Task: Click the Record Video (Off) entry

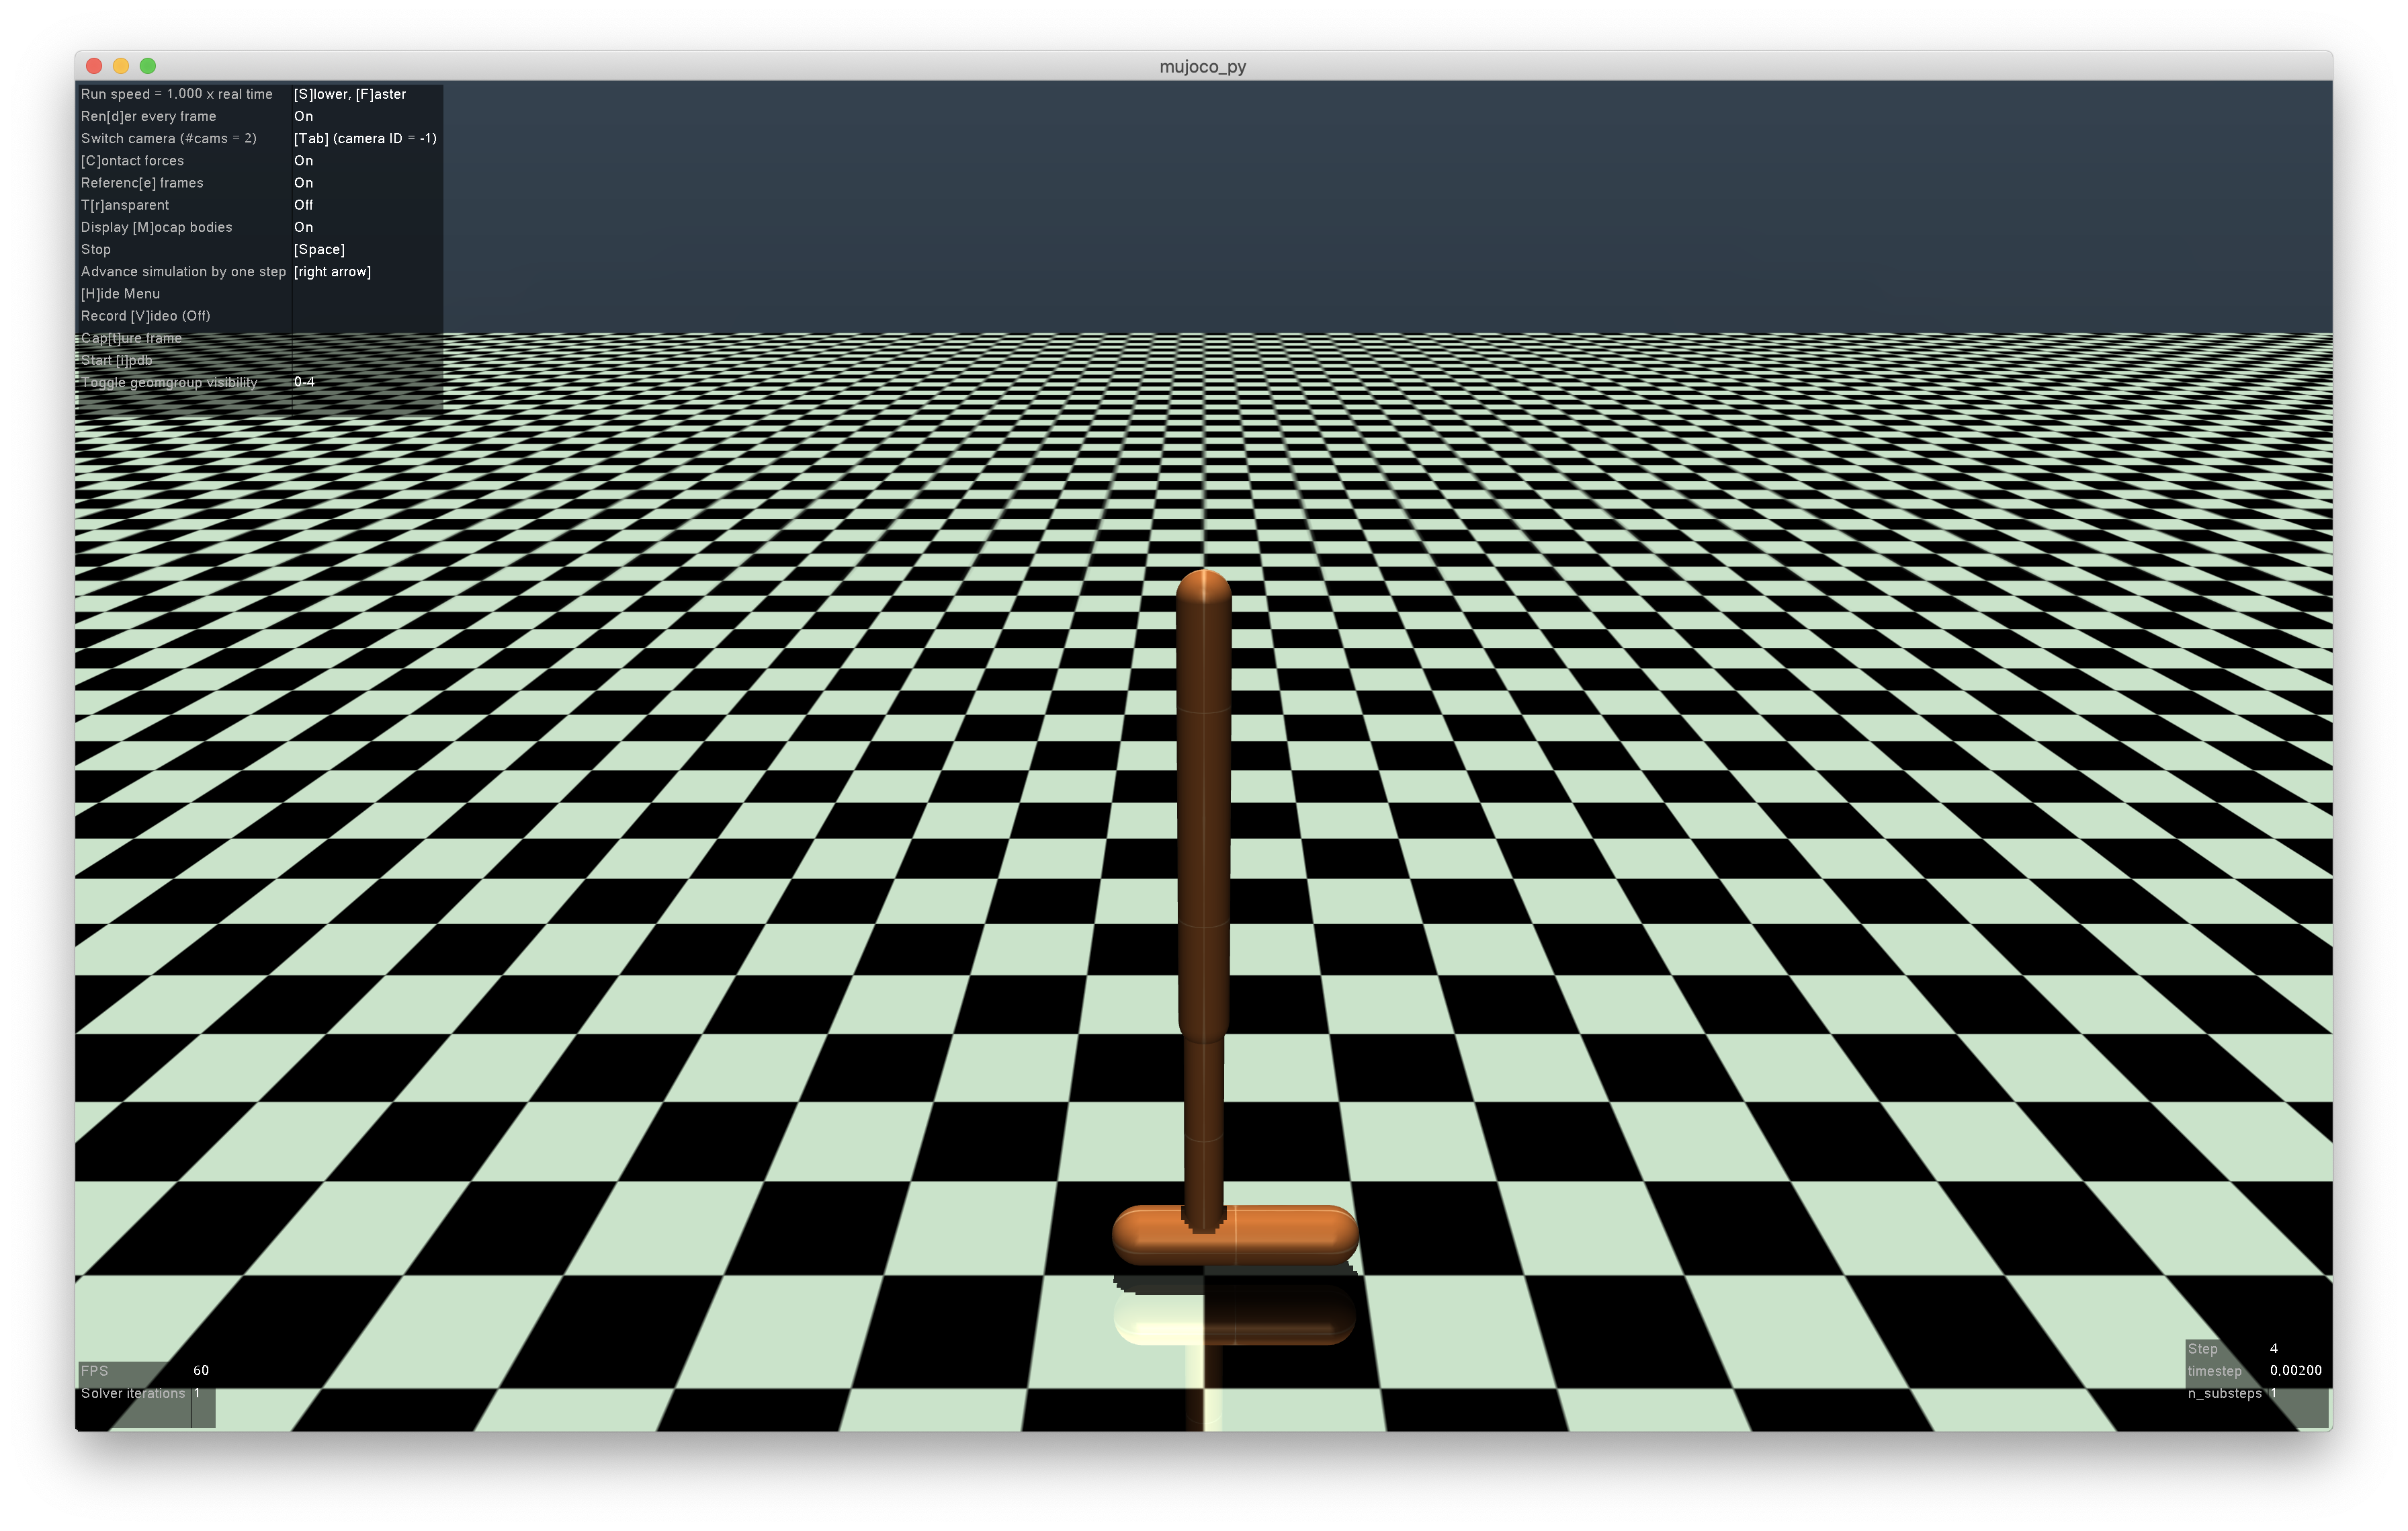Action: (145, 316)
